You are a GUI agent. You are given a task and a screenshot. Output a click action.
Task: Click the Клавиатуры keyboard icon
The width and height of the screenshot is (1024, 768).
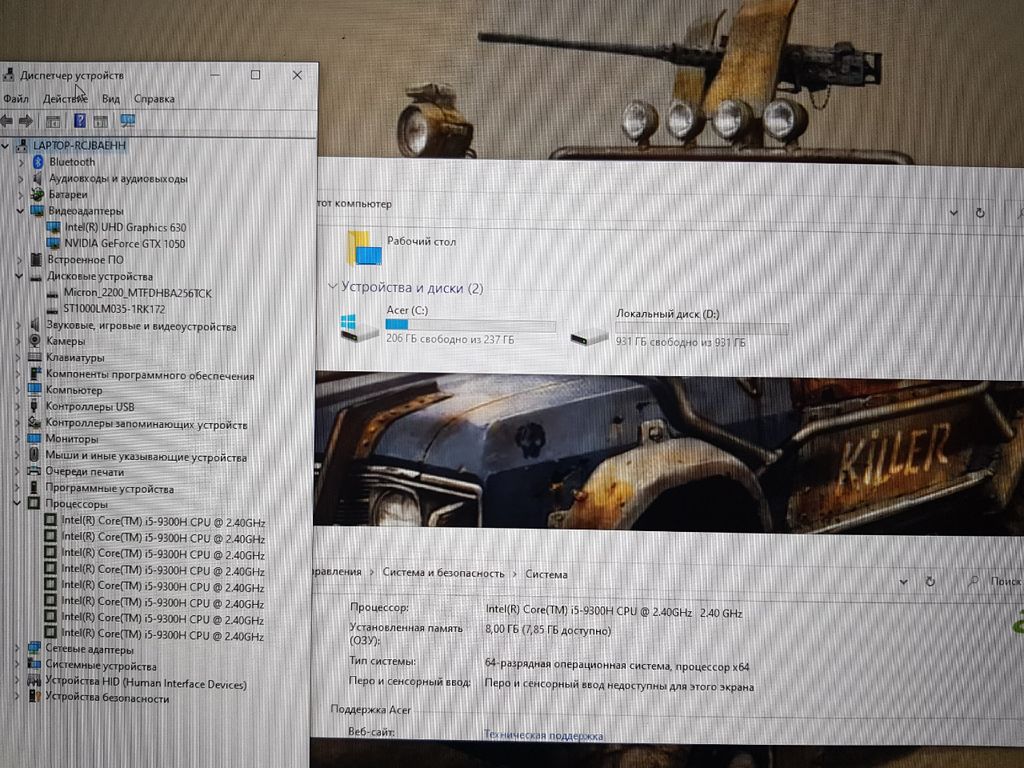[x=35, y=357]
